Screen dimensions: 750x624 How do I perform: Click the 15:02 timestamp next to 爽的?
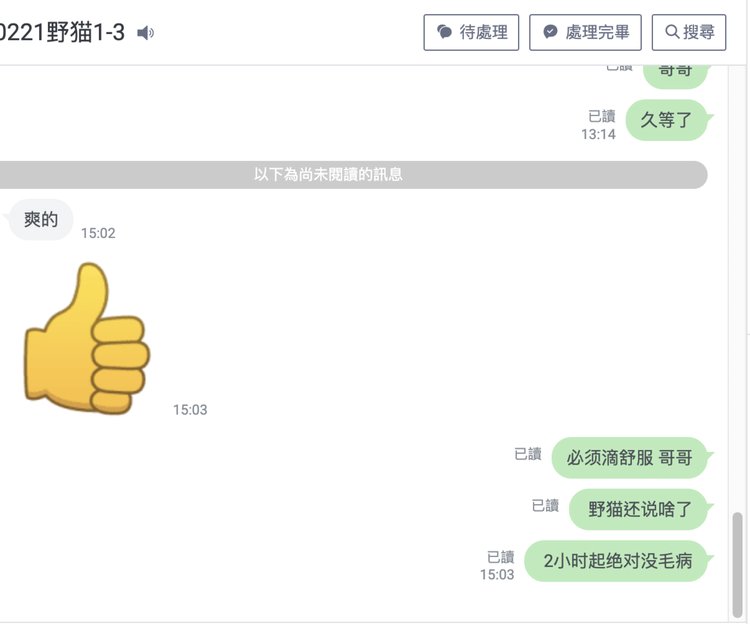(x=98, y=233)
